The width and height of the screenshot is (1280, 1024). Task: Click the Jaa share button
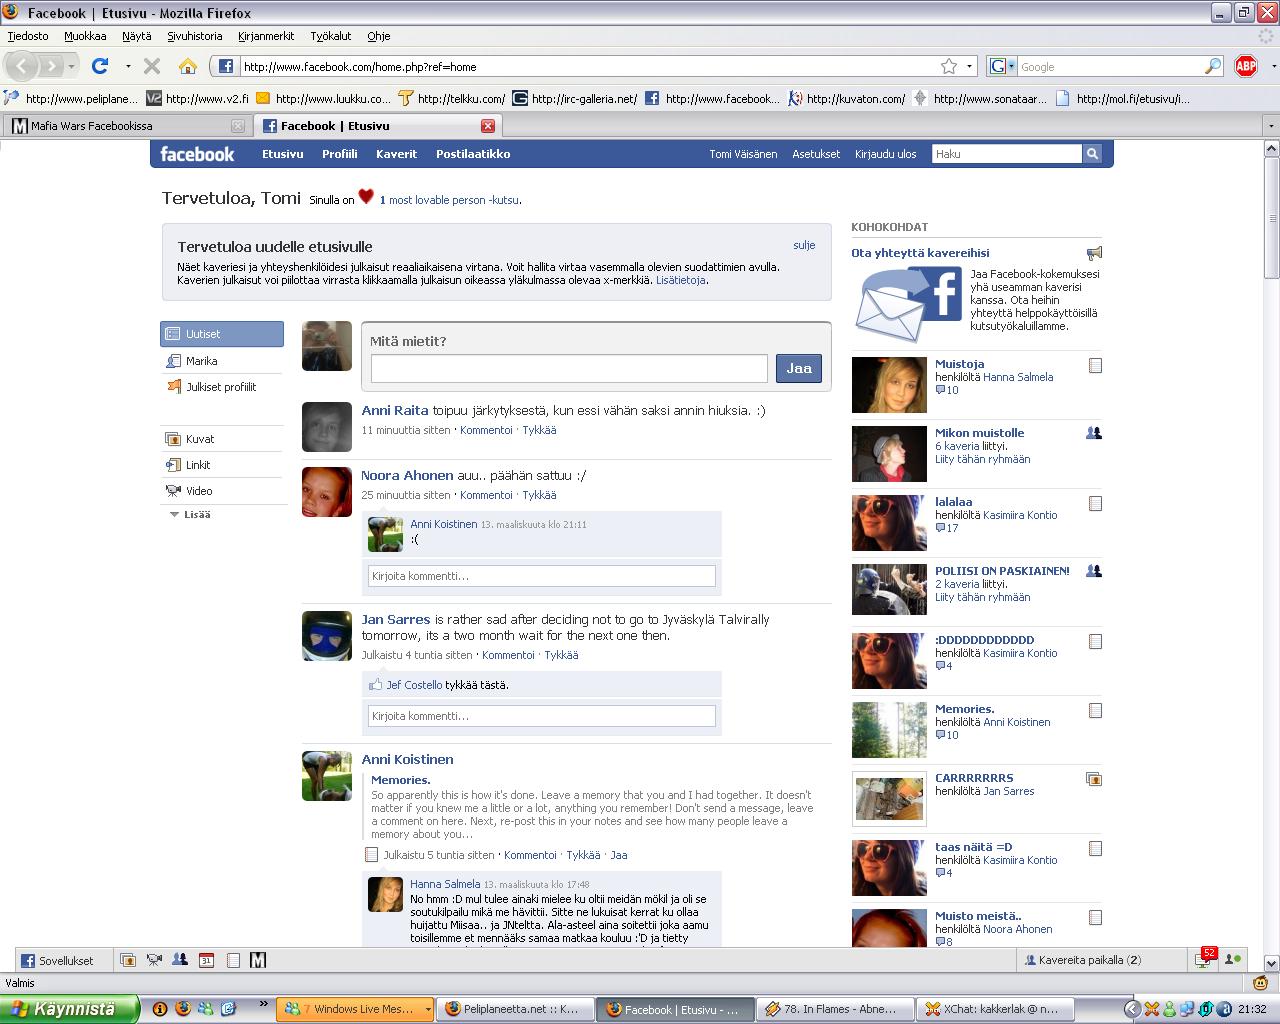click(798, 368)
